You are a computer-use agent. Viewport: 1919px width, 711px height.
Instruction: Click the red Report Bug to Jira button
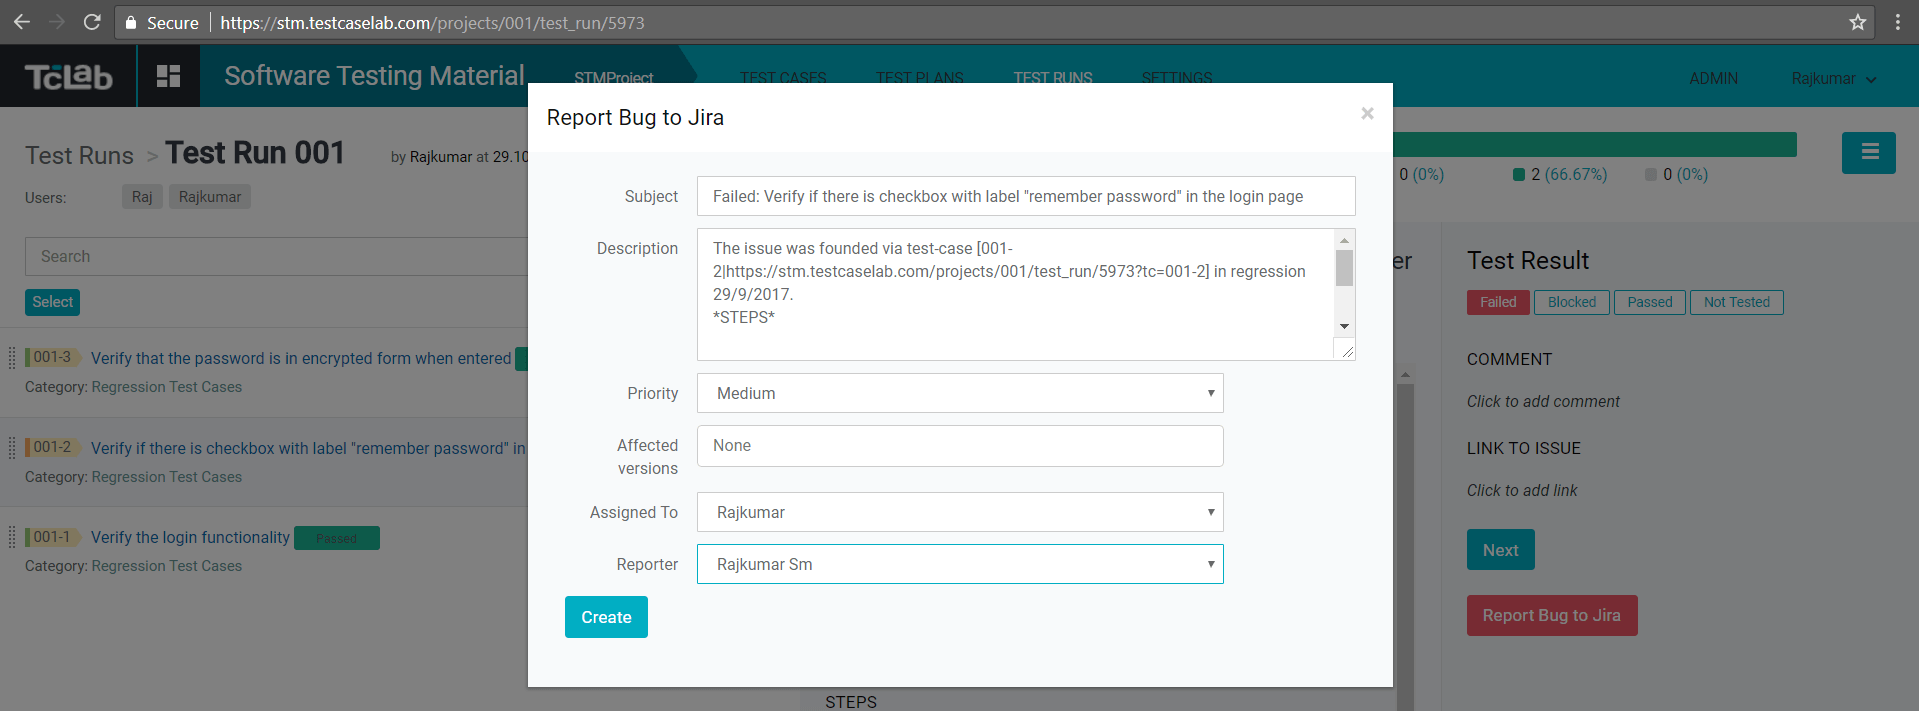coord(1552,615)
